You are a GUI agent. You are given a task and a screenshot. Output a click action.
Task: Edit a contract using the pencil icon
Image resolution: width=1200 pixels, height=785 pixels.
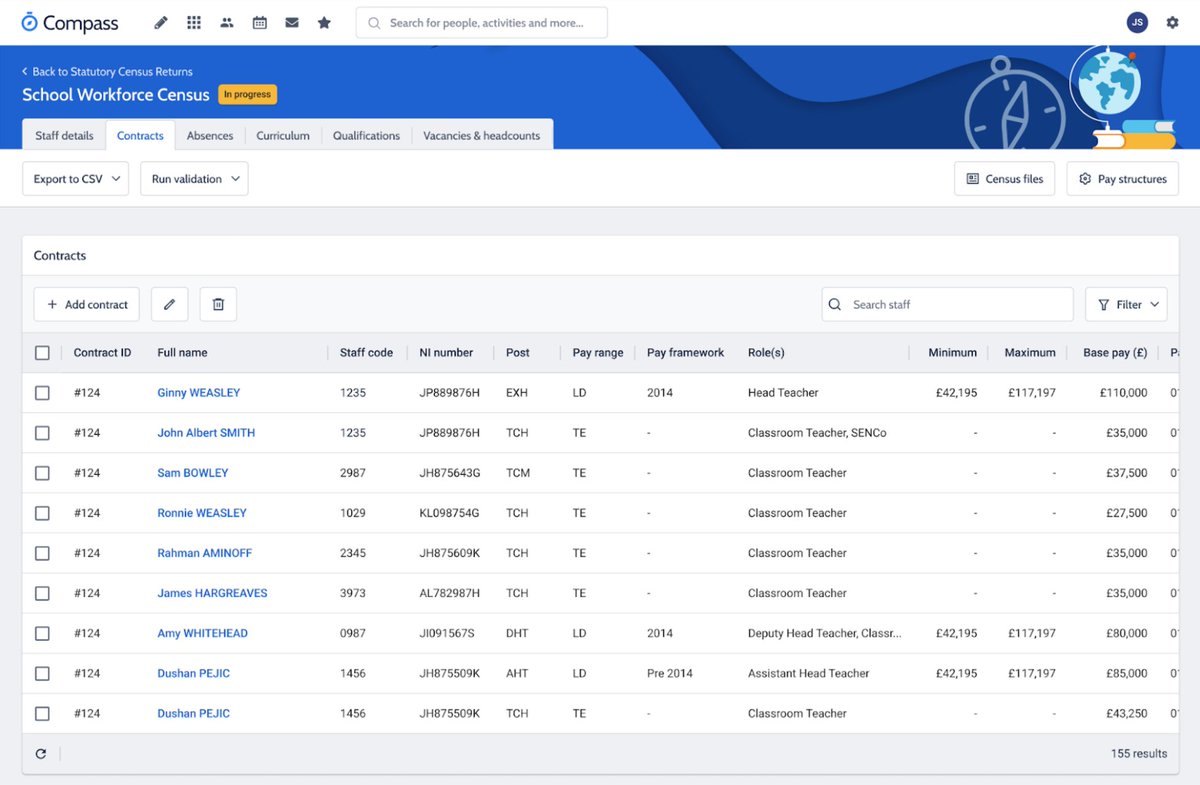click(x=169, y=304)
